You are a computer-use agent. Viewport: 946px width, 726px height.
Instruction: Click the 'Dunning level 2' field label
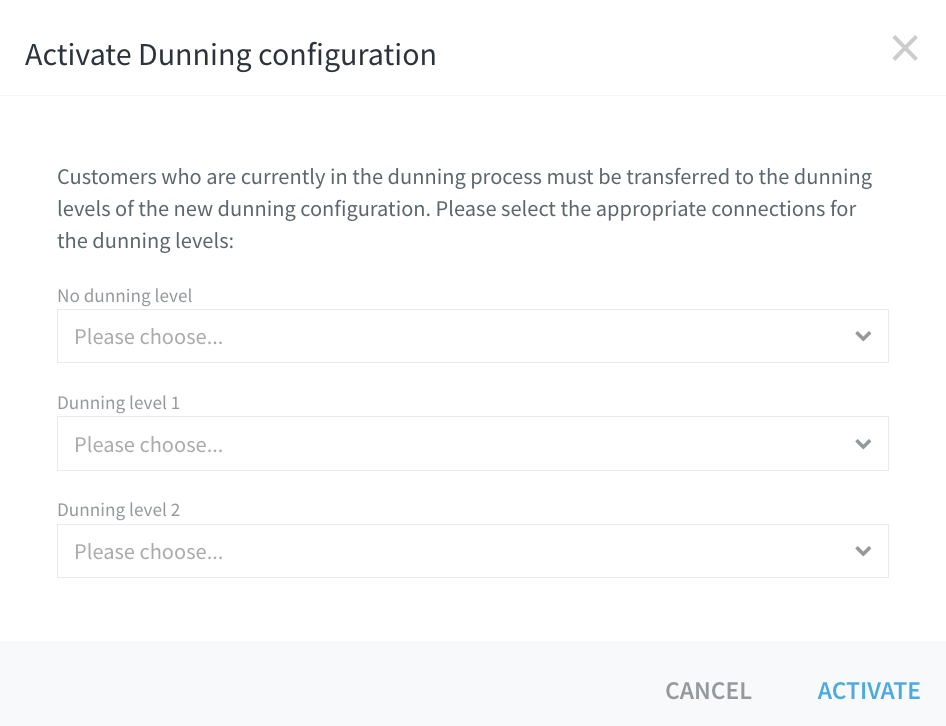118,510
